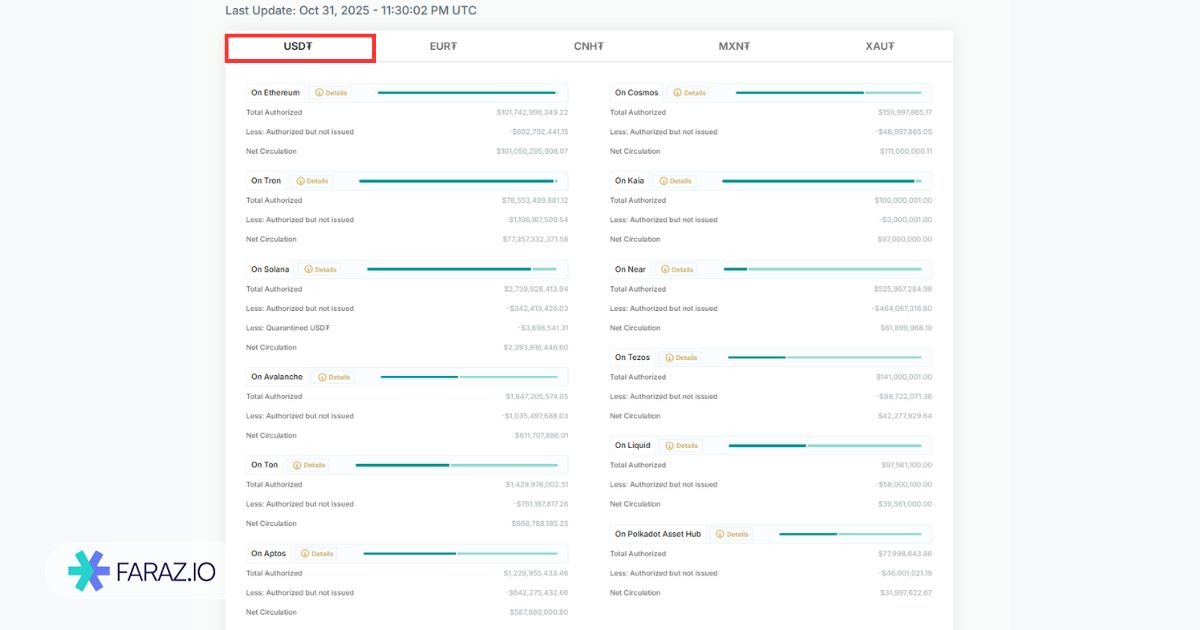The height and width of the screenshot is (630, 1200).
Task: Click the Details info icon for Avalanche
Action: click(x=323, y=377)
